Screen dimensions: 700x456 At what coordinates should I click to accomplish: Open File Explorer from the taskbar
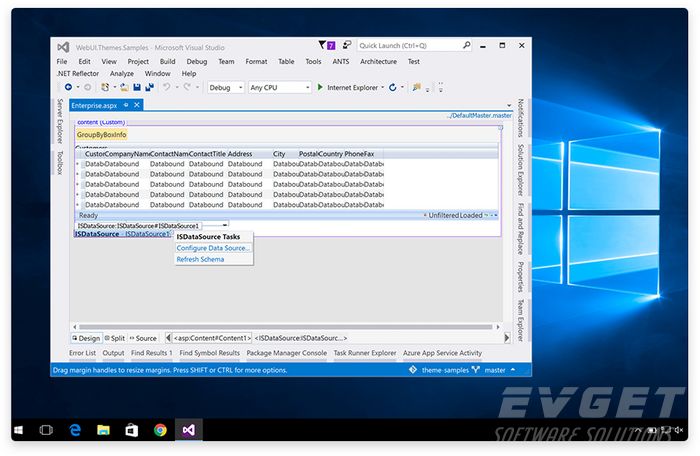click(x=103, y=430)
